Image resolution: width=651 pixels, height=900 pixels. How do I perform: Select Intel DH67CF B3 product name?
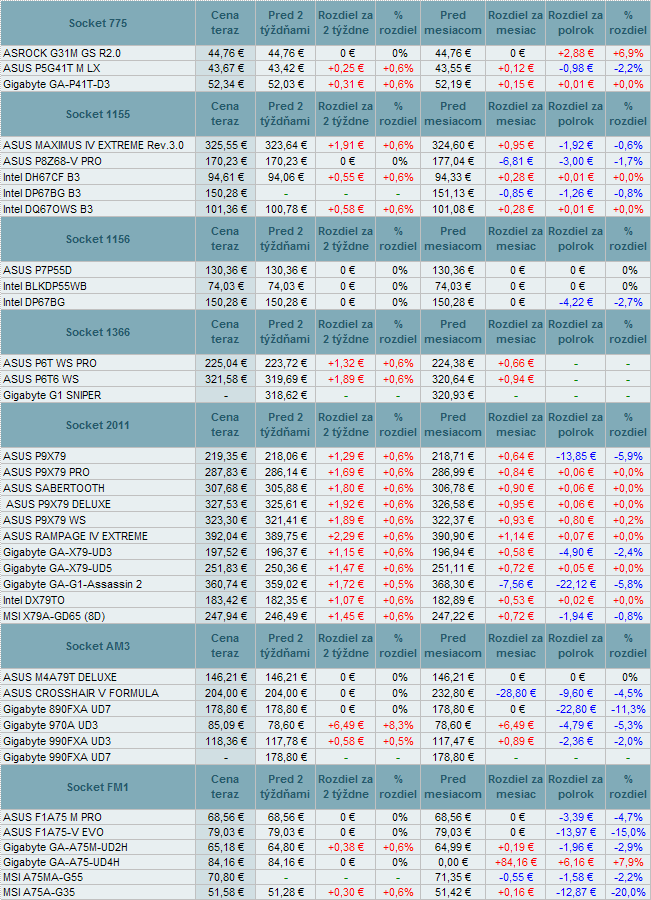(41, 177)
